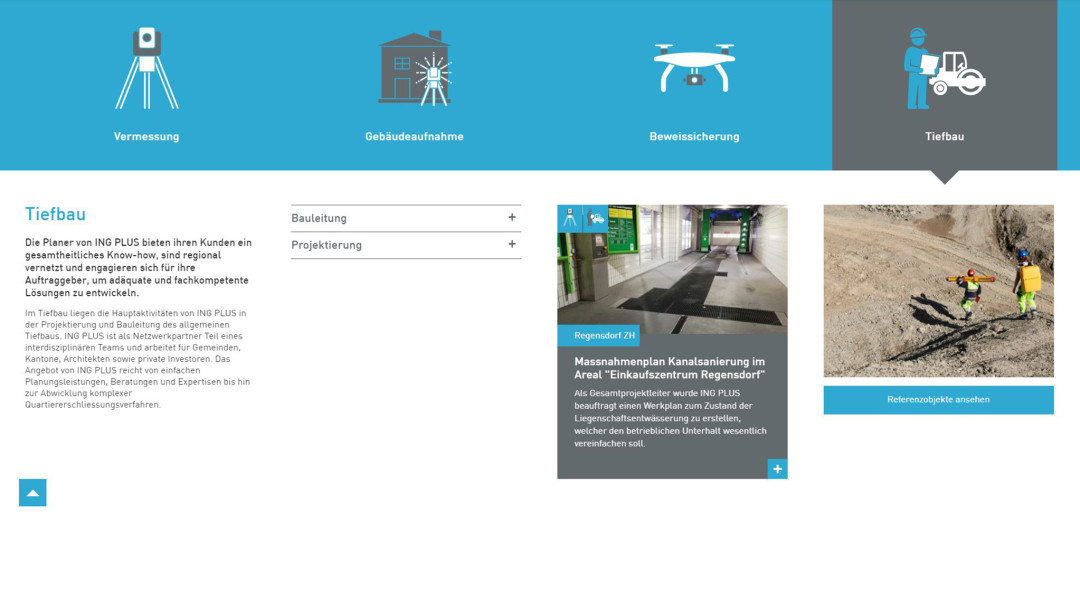Click the Tiefbau worker and roller icon
1080x608 pixels.
click(x=944, y=68)
